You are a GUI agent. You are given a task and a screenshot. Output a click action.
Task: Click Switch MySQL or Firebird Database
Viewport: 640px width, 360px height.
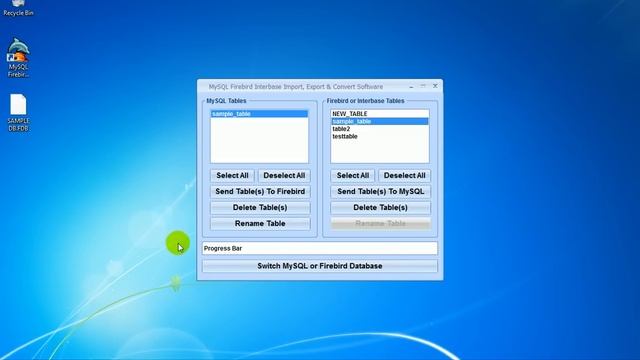coord(320,266)
